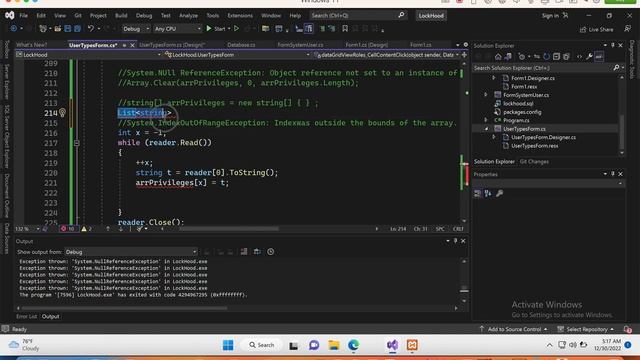Open LockHood.UserTypesForm class dropdown

(238, 55)
